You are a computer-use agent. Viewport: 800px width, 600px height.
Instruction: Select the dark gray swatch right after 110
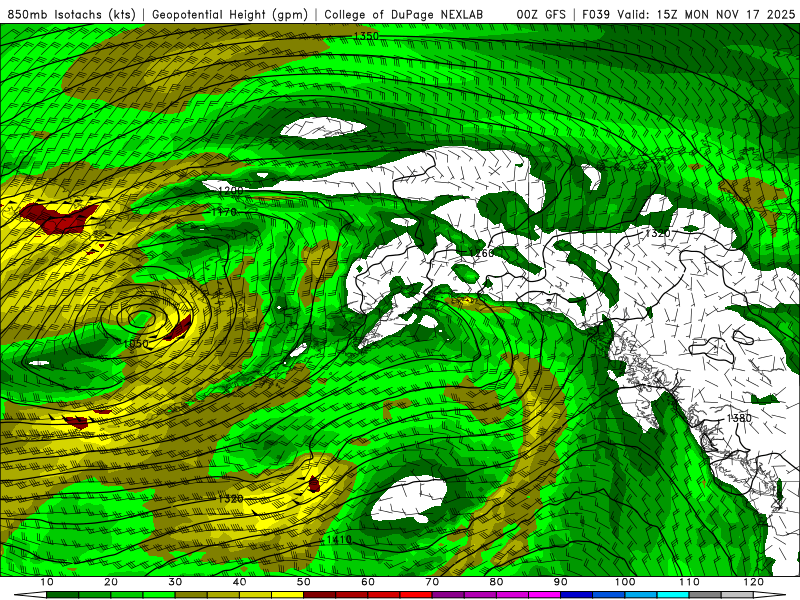tap(705, 595)
